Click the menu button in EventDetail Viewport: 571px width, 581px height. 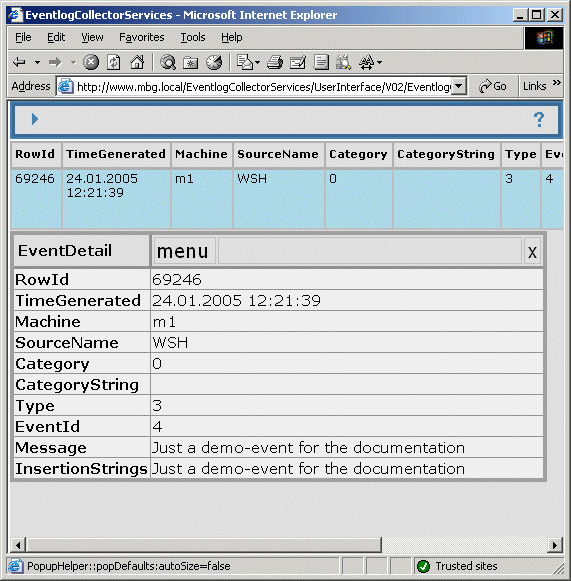[x=183, y=251]
